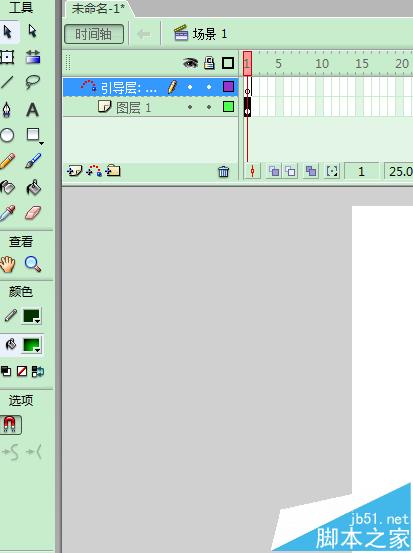Viewport: 413px width, 553px height.
Task: Center the frame in the timeline
Action: point(252,171)
